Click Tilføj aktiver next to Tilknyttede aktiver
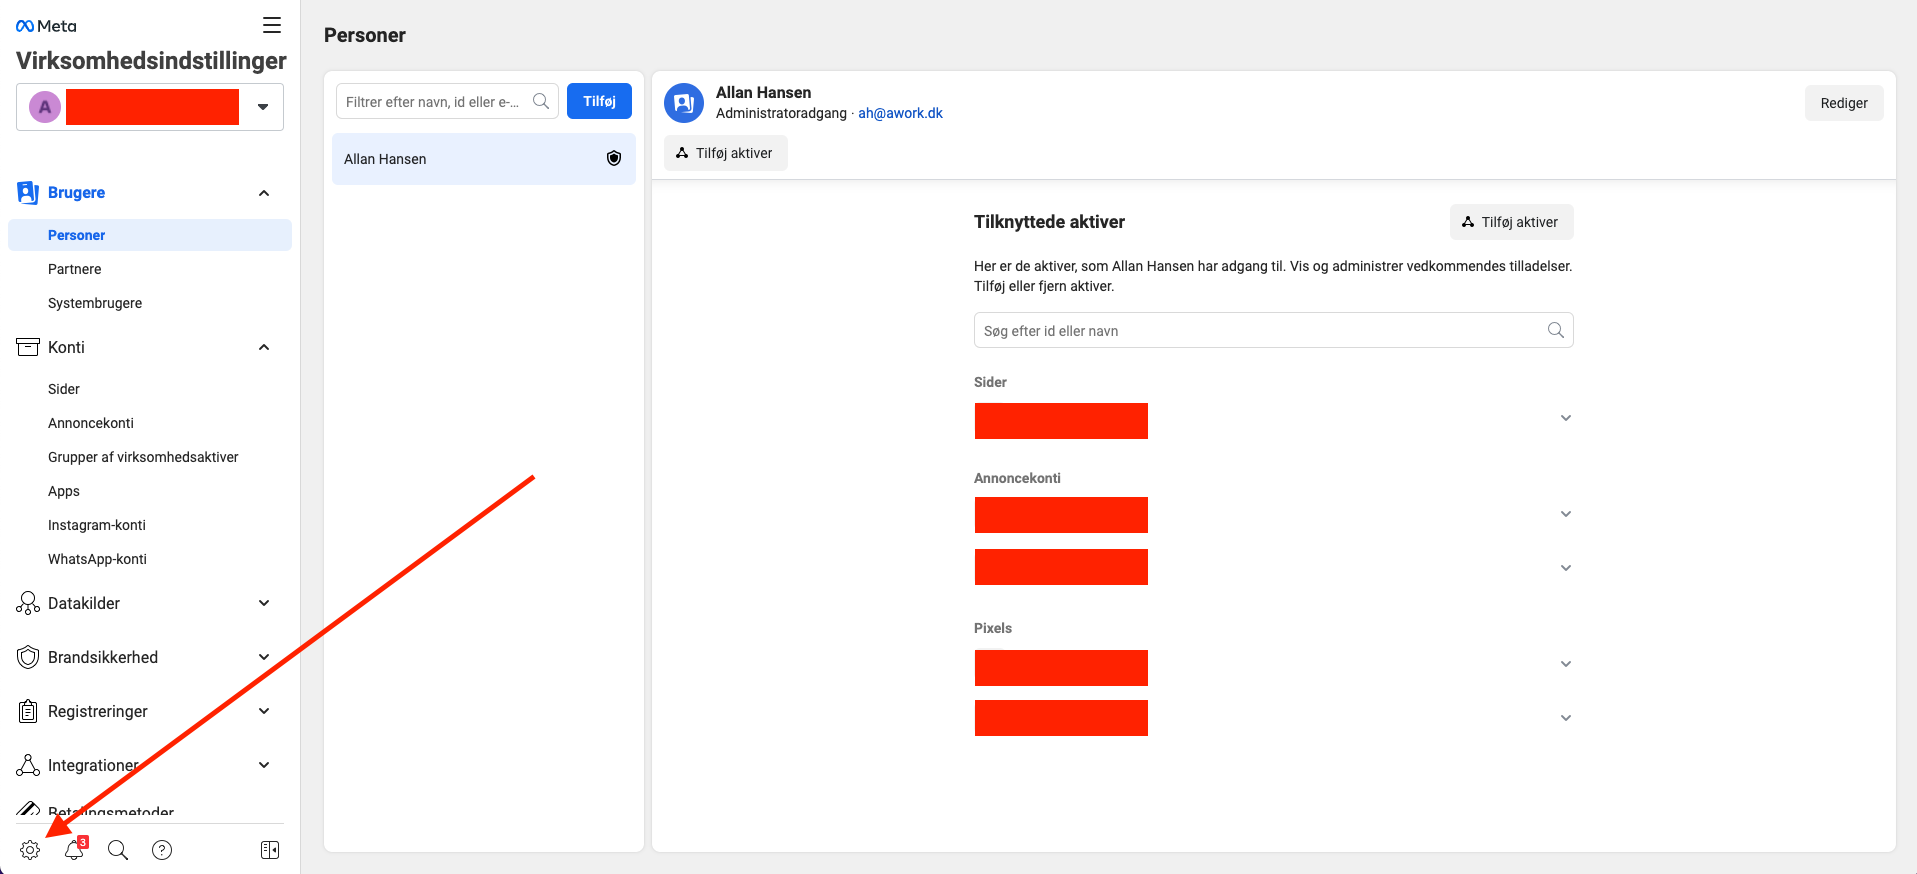Image resolution: width=1917 pixels, height=874 pixels. click(1511, 222)
